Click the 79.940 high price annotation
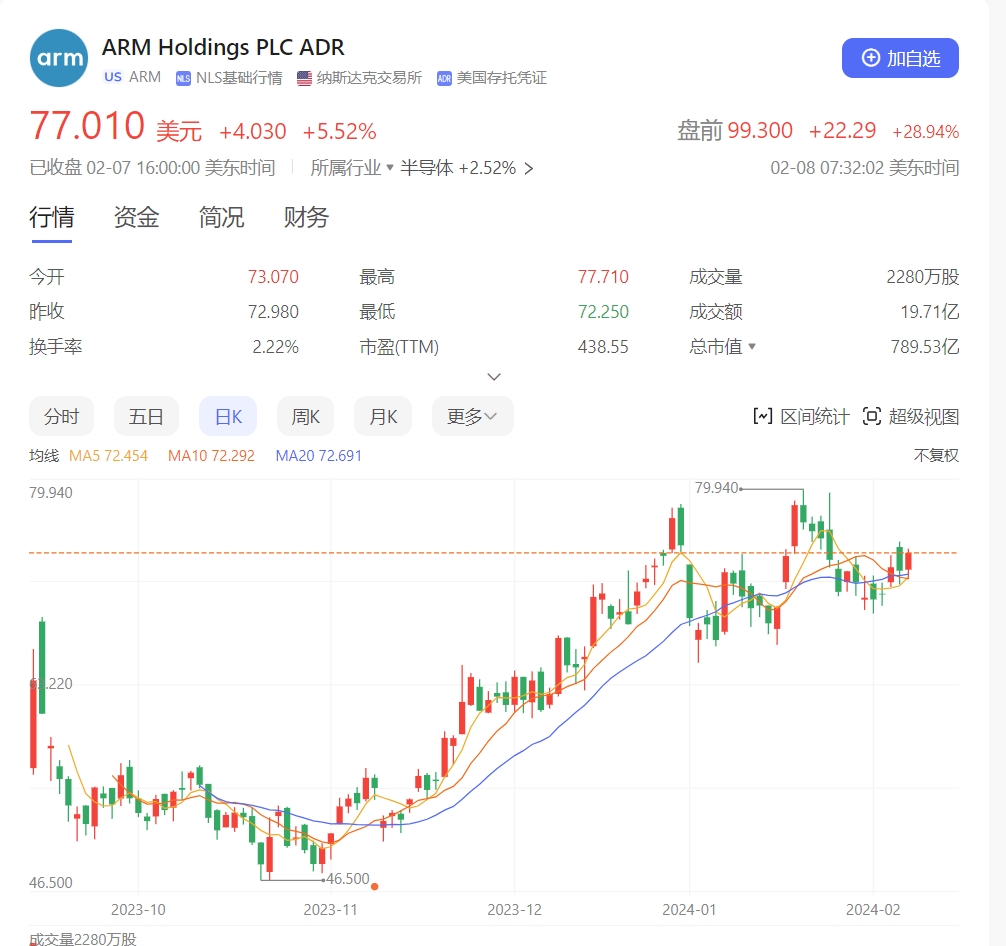The image size is (1006, 946). tap(717, 488)
